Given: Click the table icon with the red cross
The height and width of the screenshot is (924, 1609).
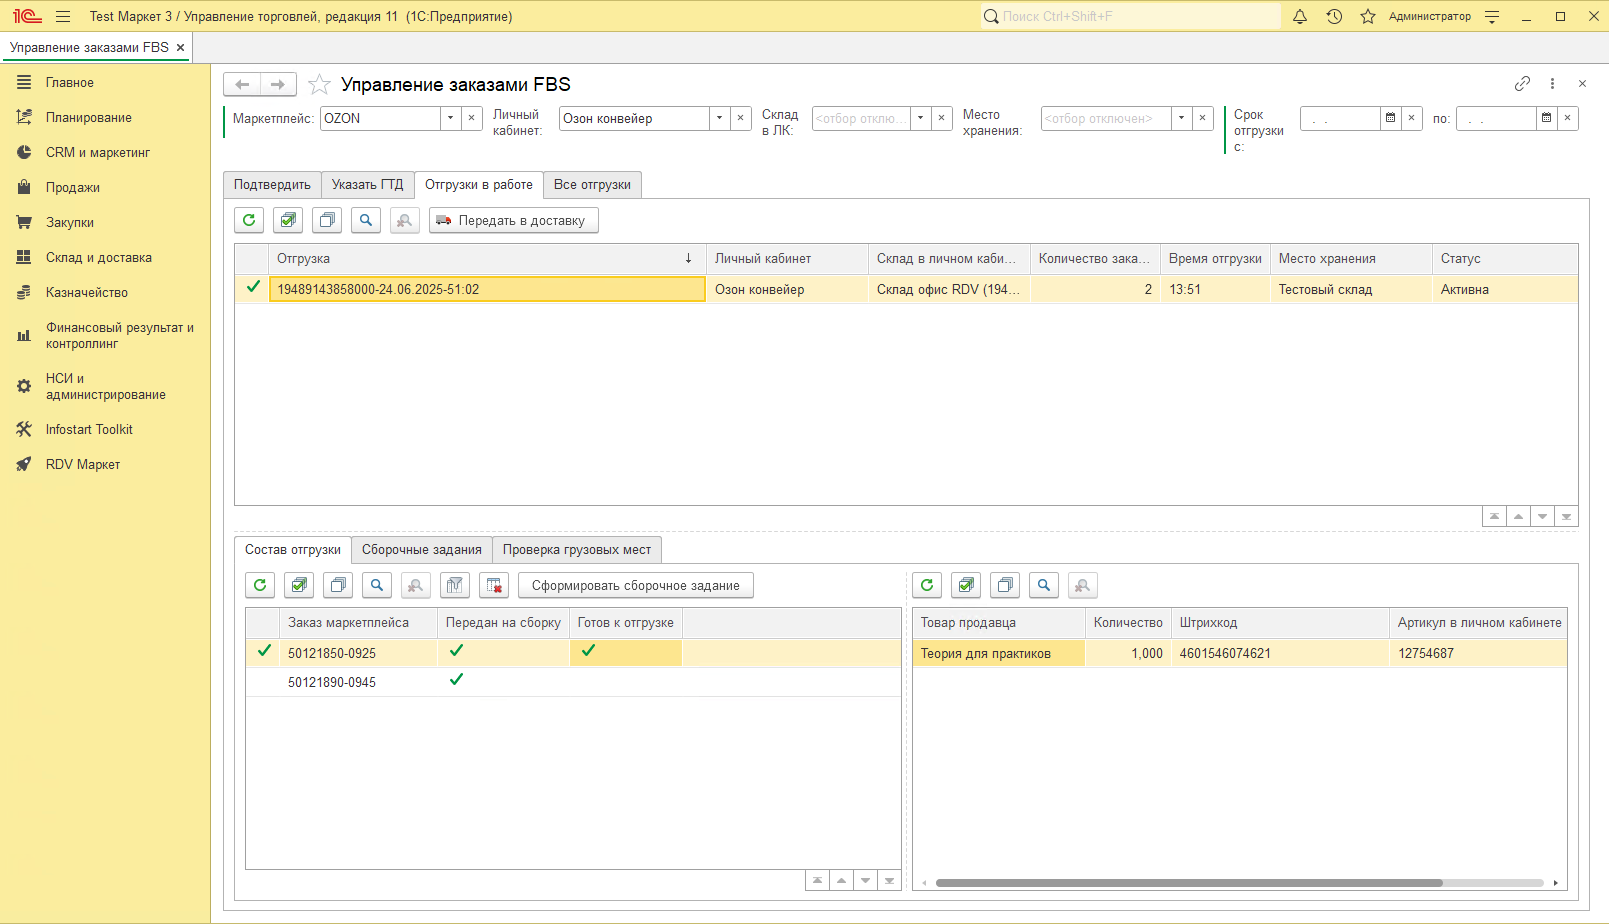Looking at the screenshot, I should click(494, 586).
